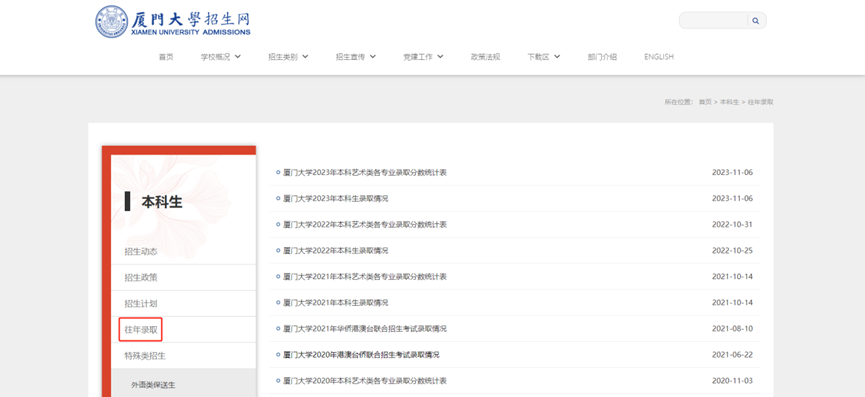Open 厦门大学2022年本科艺术类各专业录取分数统计表
The height and width of the screenshot is (397, 865).
tap(365, 224)
